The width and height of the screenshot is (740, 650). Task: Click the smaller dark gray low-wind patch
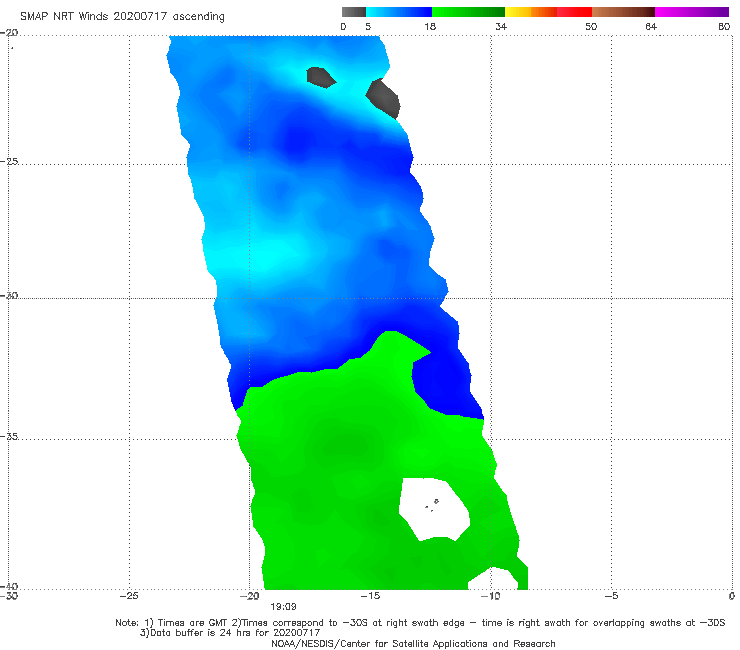320,77
